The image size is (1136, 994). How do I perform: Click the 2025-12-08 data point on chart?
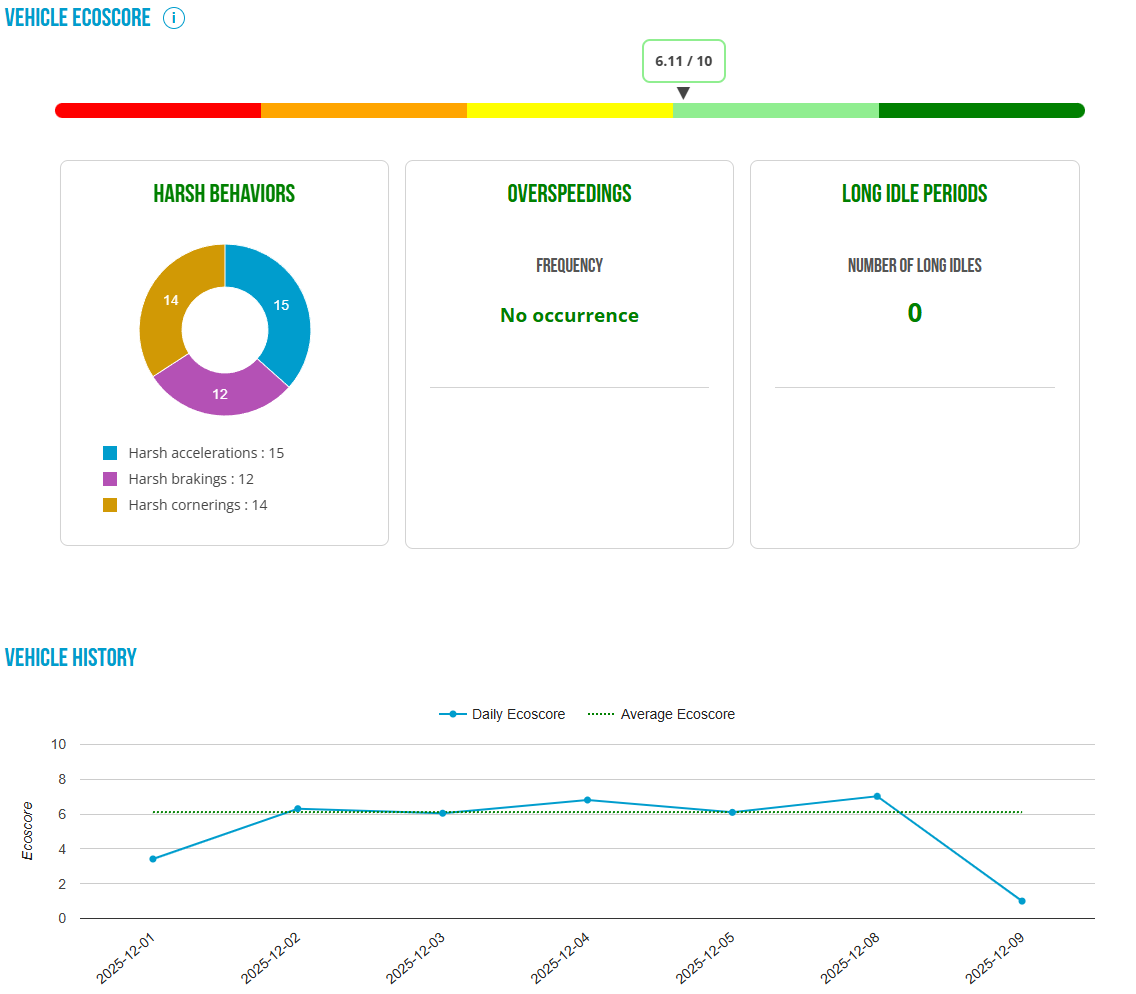click(x=877, y=796)
